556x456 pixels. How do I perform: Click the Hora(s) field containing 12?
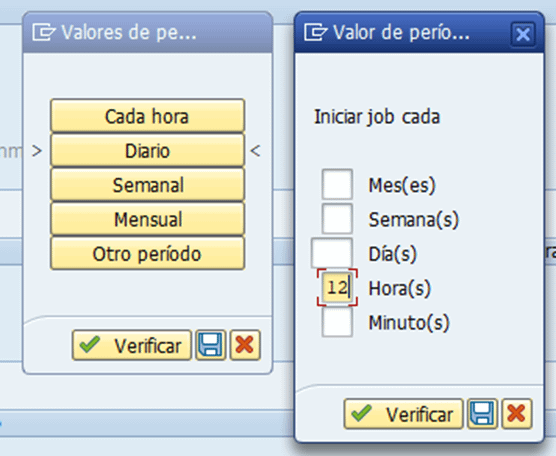tap(337, 288)
